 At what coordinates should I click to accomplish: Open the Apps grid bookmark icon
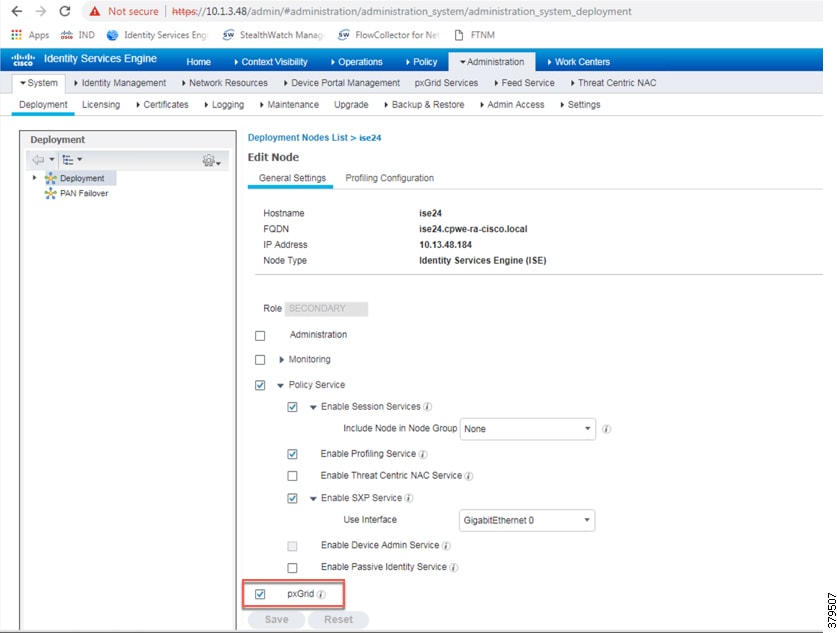pyautogui.click(x=17, y=35)
